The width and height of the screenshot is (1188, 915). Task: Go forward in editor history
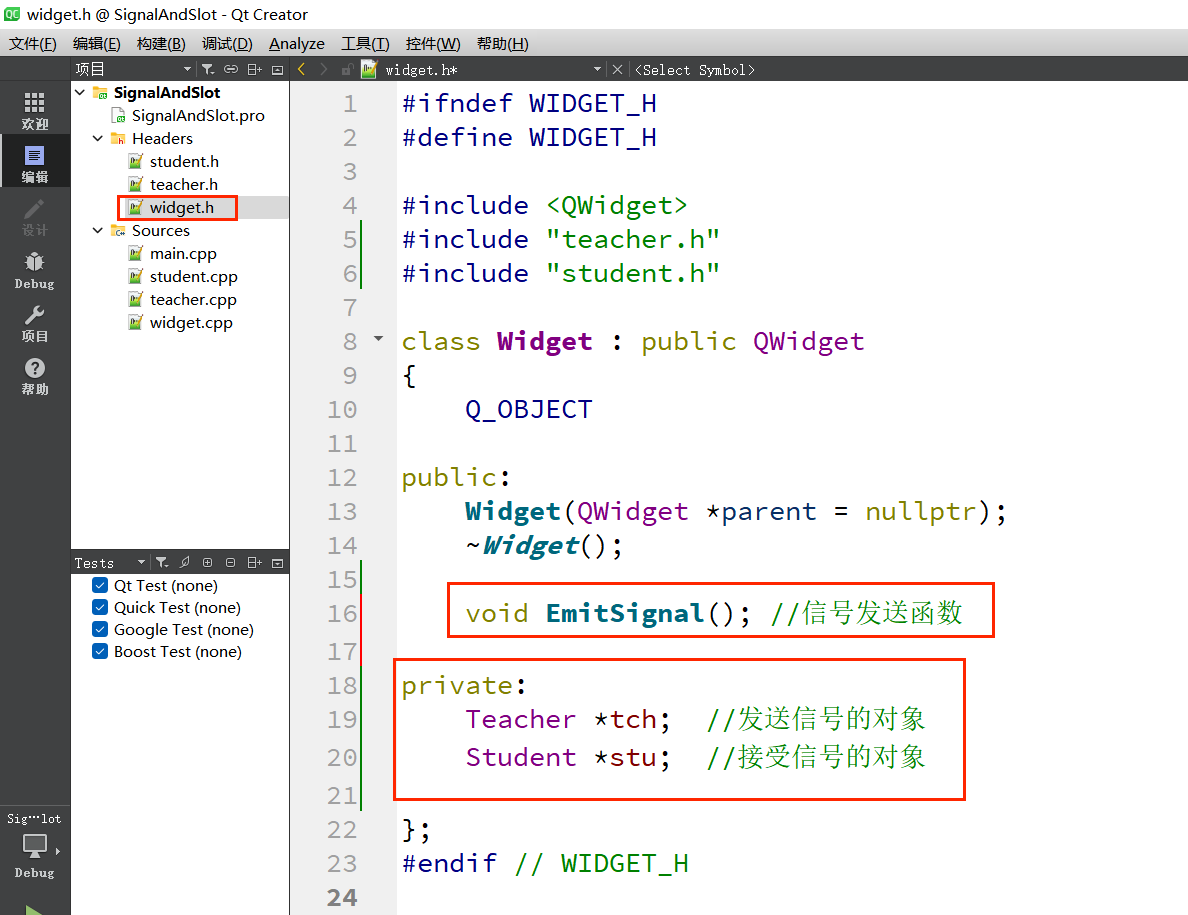click(324, 70)
